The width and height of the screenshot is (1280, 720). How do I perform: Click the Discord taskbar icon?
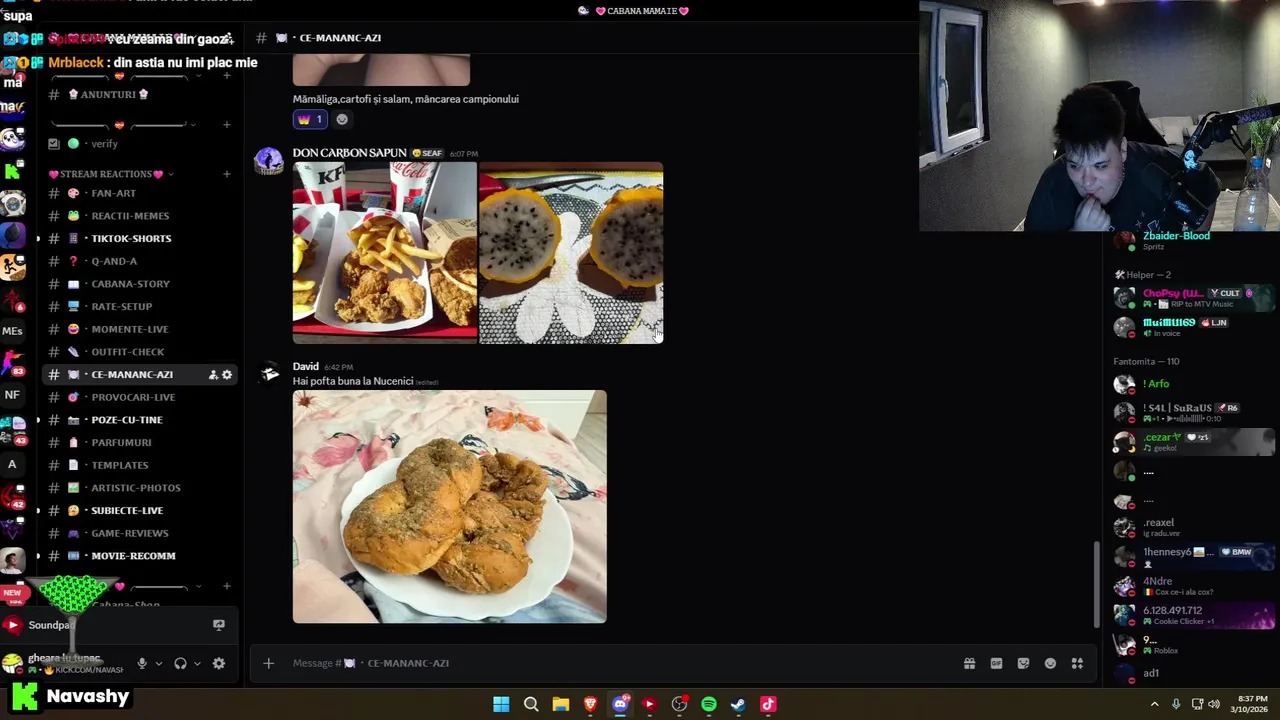(x=620, y=704)
